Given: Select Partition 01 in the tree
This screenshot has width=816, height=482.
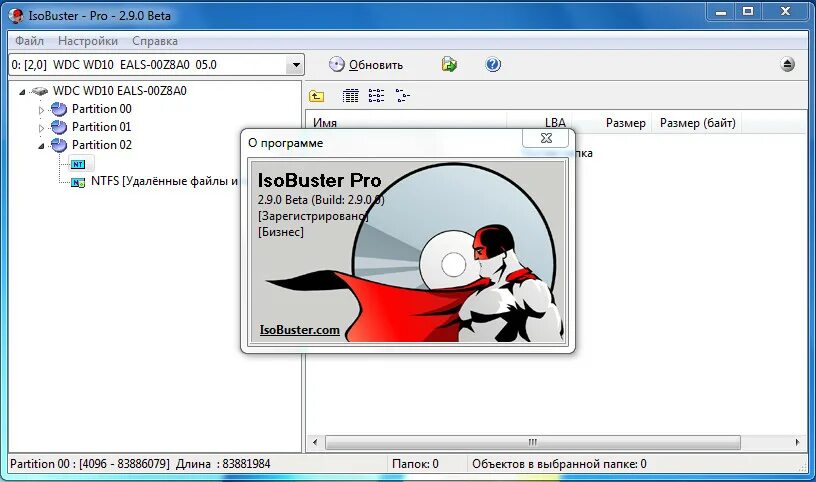Looking at the screenshot, I should coord(101,126).
